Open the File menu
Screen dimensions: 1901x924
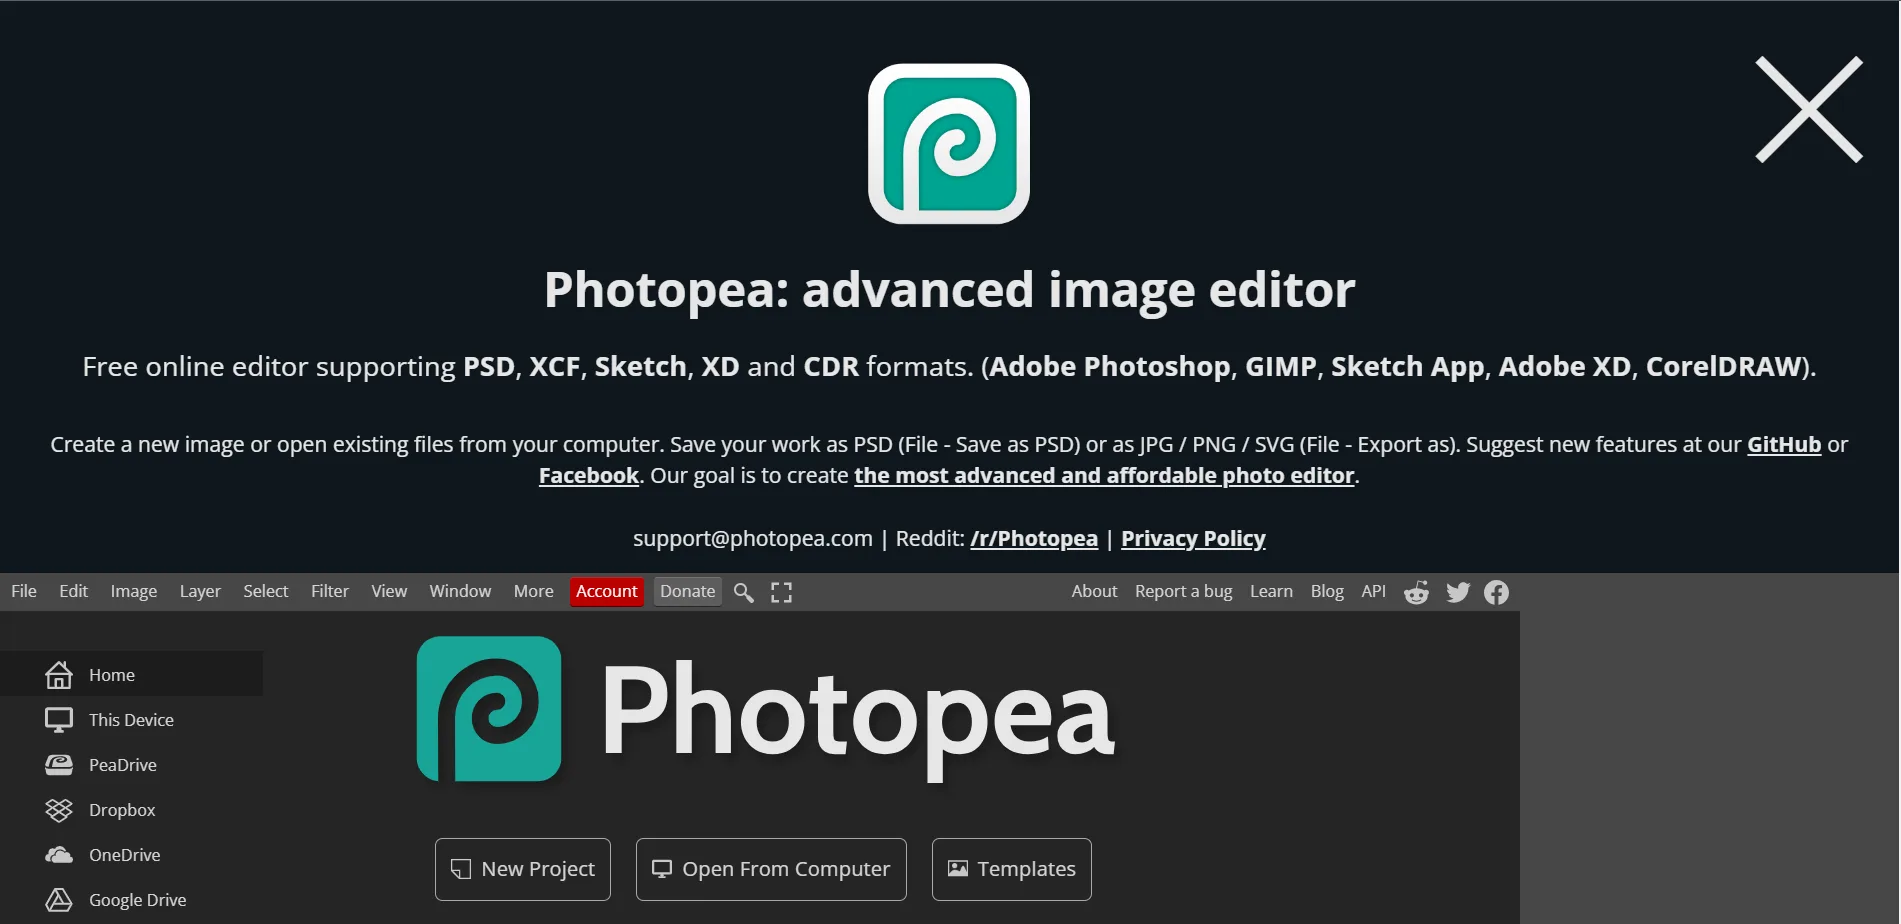[x=24, y=591]
